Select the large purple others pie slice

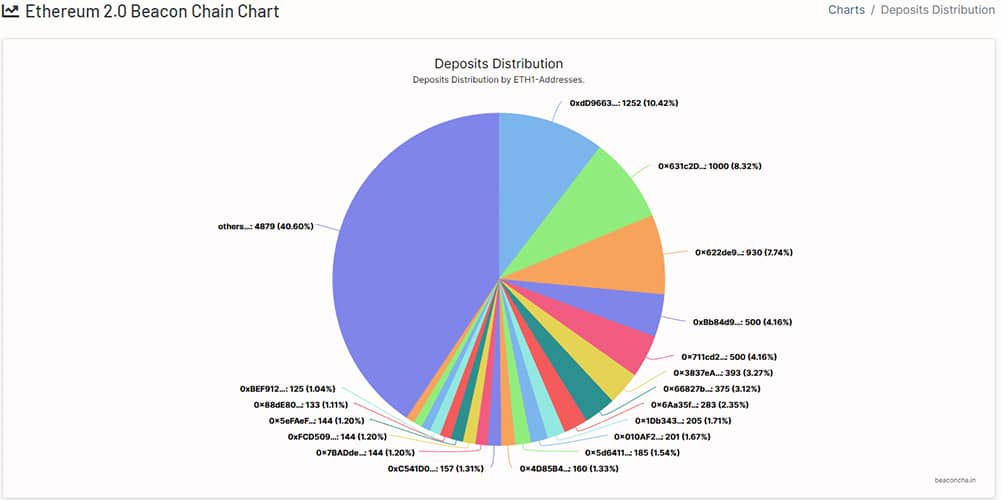coord(400,270)
